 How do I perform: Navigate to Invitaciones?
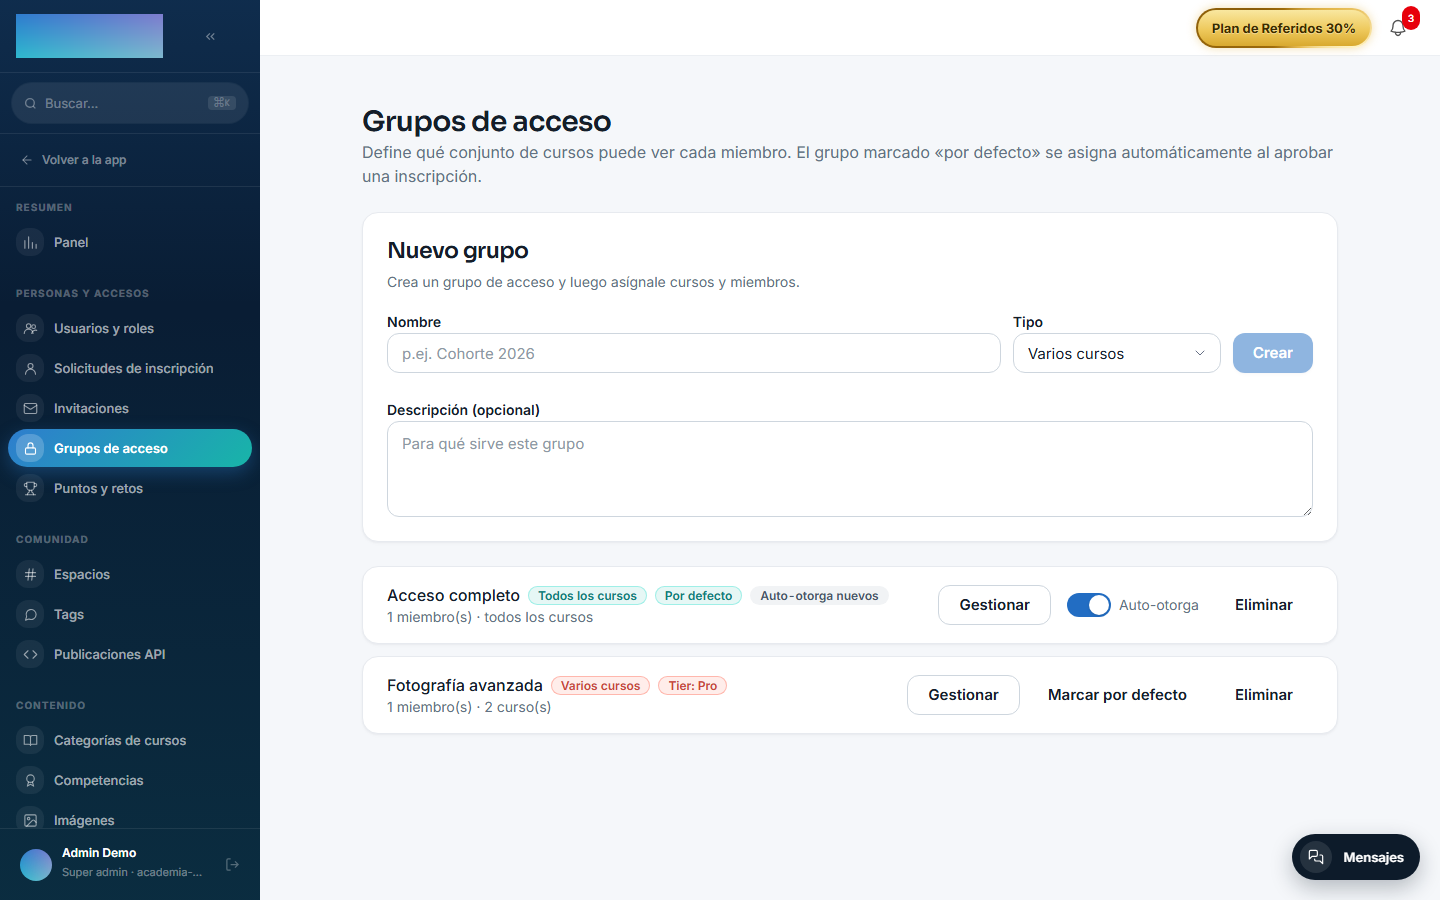coord(130,408)
